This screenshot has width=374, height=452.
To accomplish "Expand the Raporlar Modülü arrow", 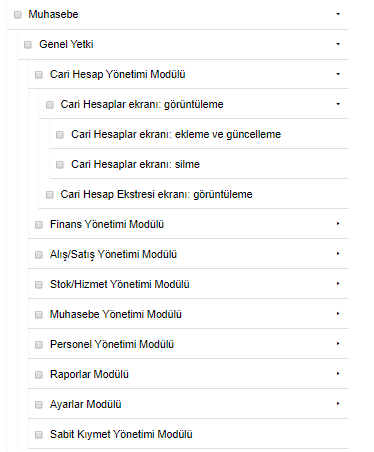I will coord(338,374).
